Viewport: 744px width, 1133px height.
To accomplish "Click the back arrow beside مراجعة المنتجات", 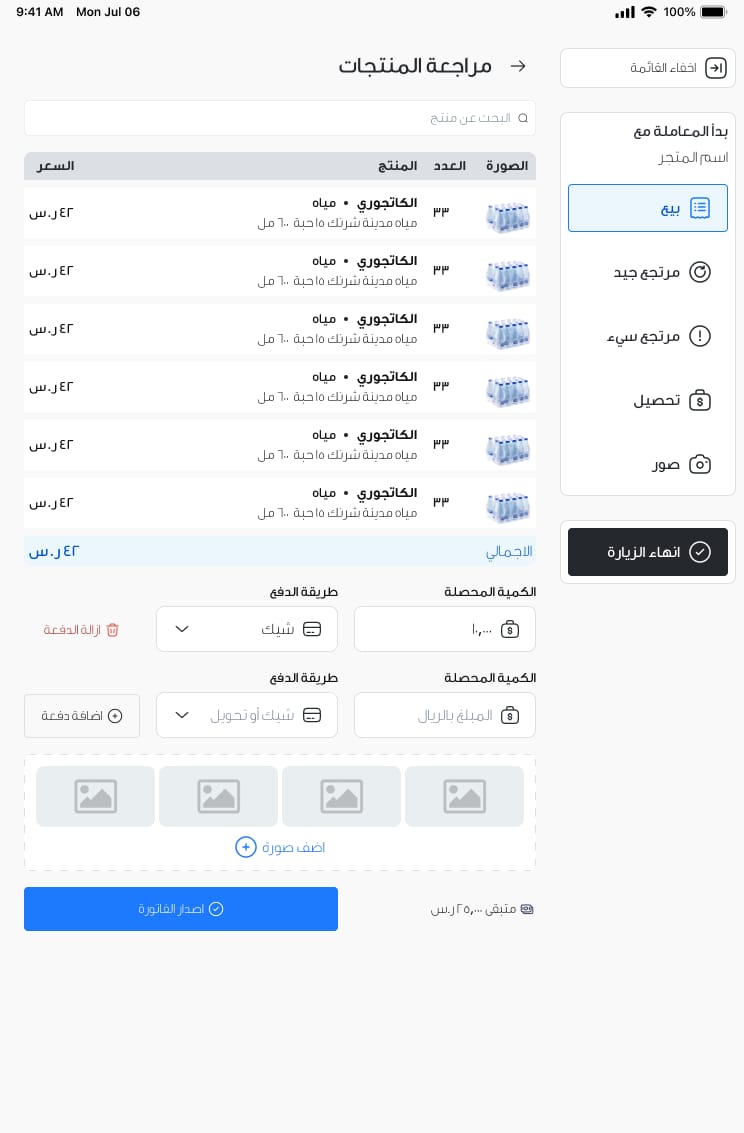I will 518,66.
